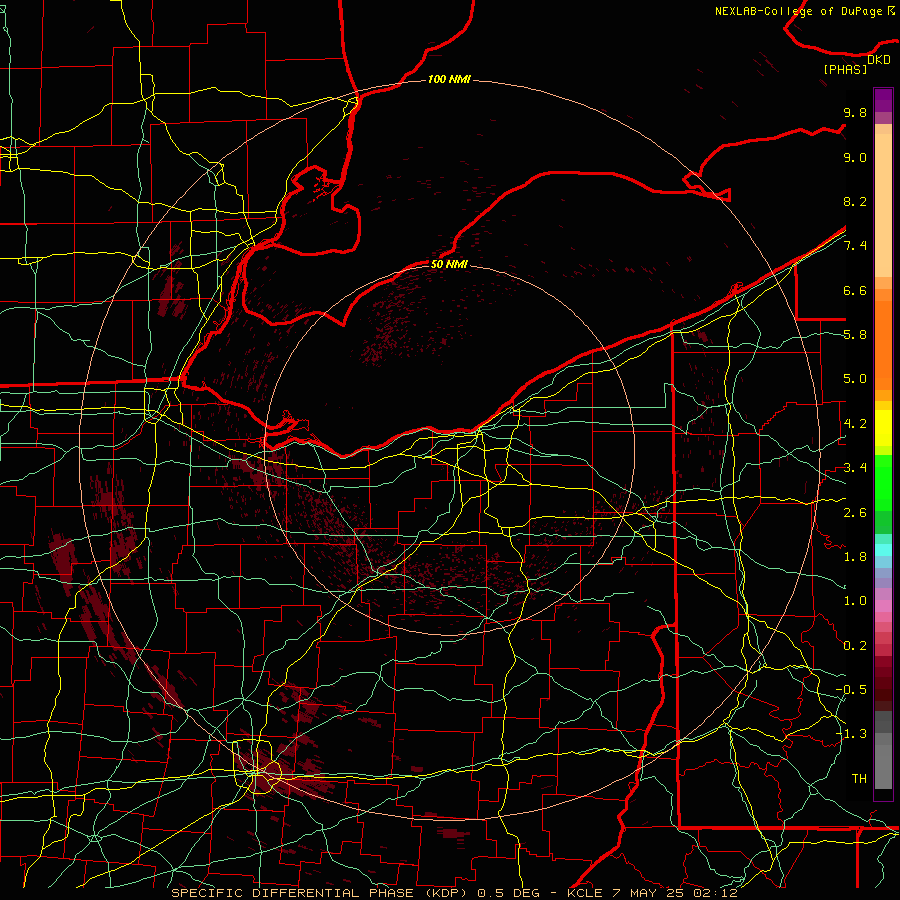This screenshot has width=900, height=900.
Task: Click the 3.4 legend value
Action: [855, 468]
